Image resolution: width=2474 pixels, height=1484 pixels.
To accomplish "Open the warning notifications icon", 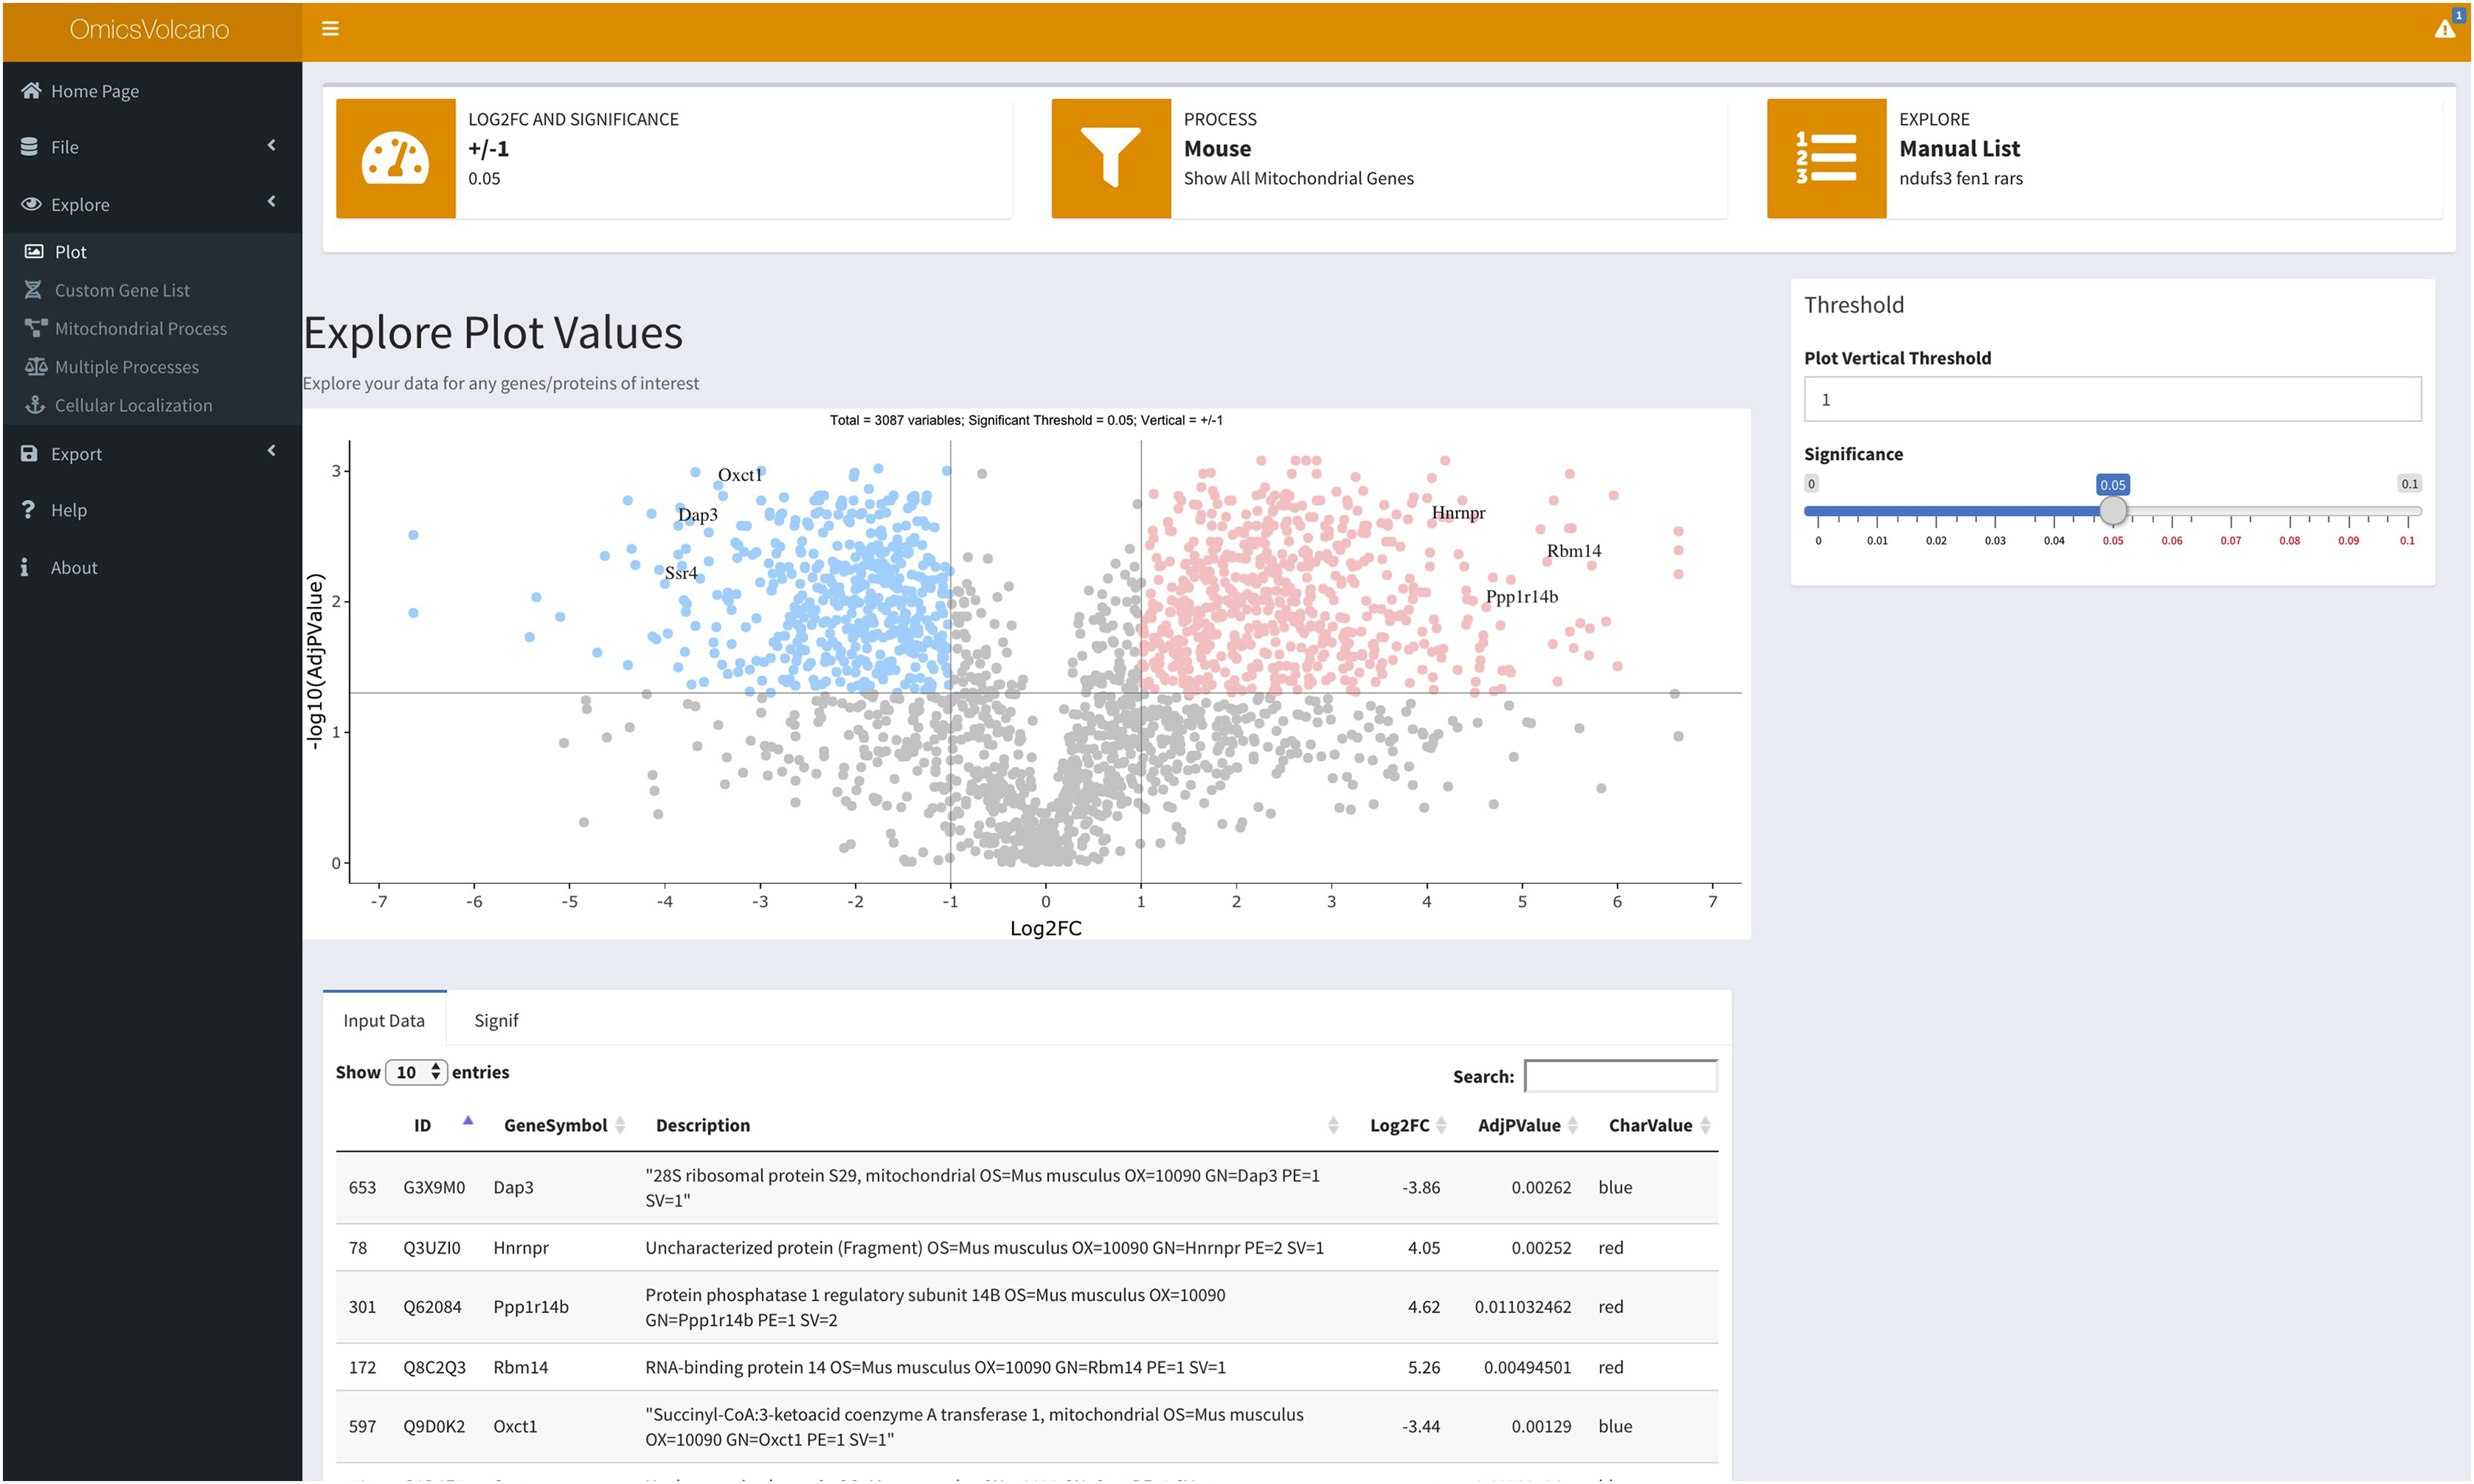I will click(2444, 29).
